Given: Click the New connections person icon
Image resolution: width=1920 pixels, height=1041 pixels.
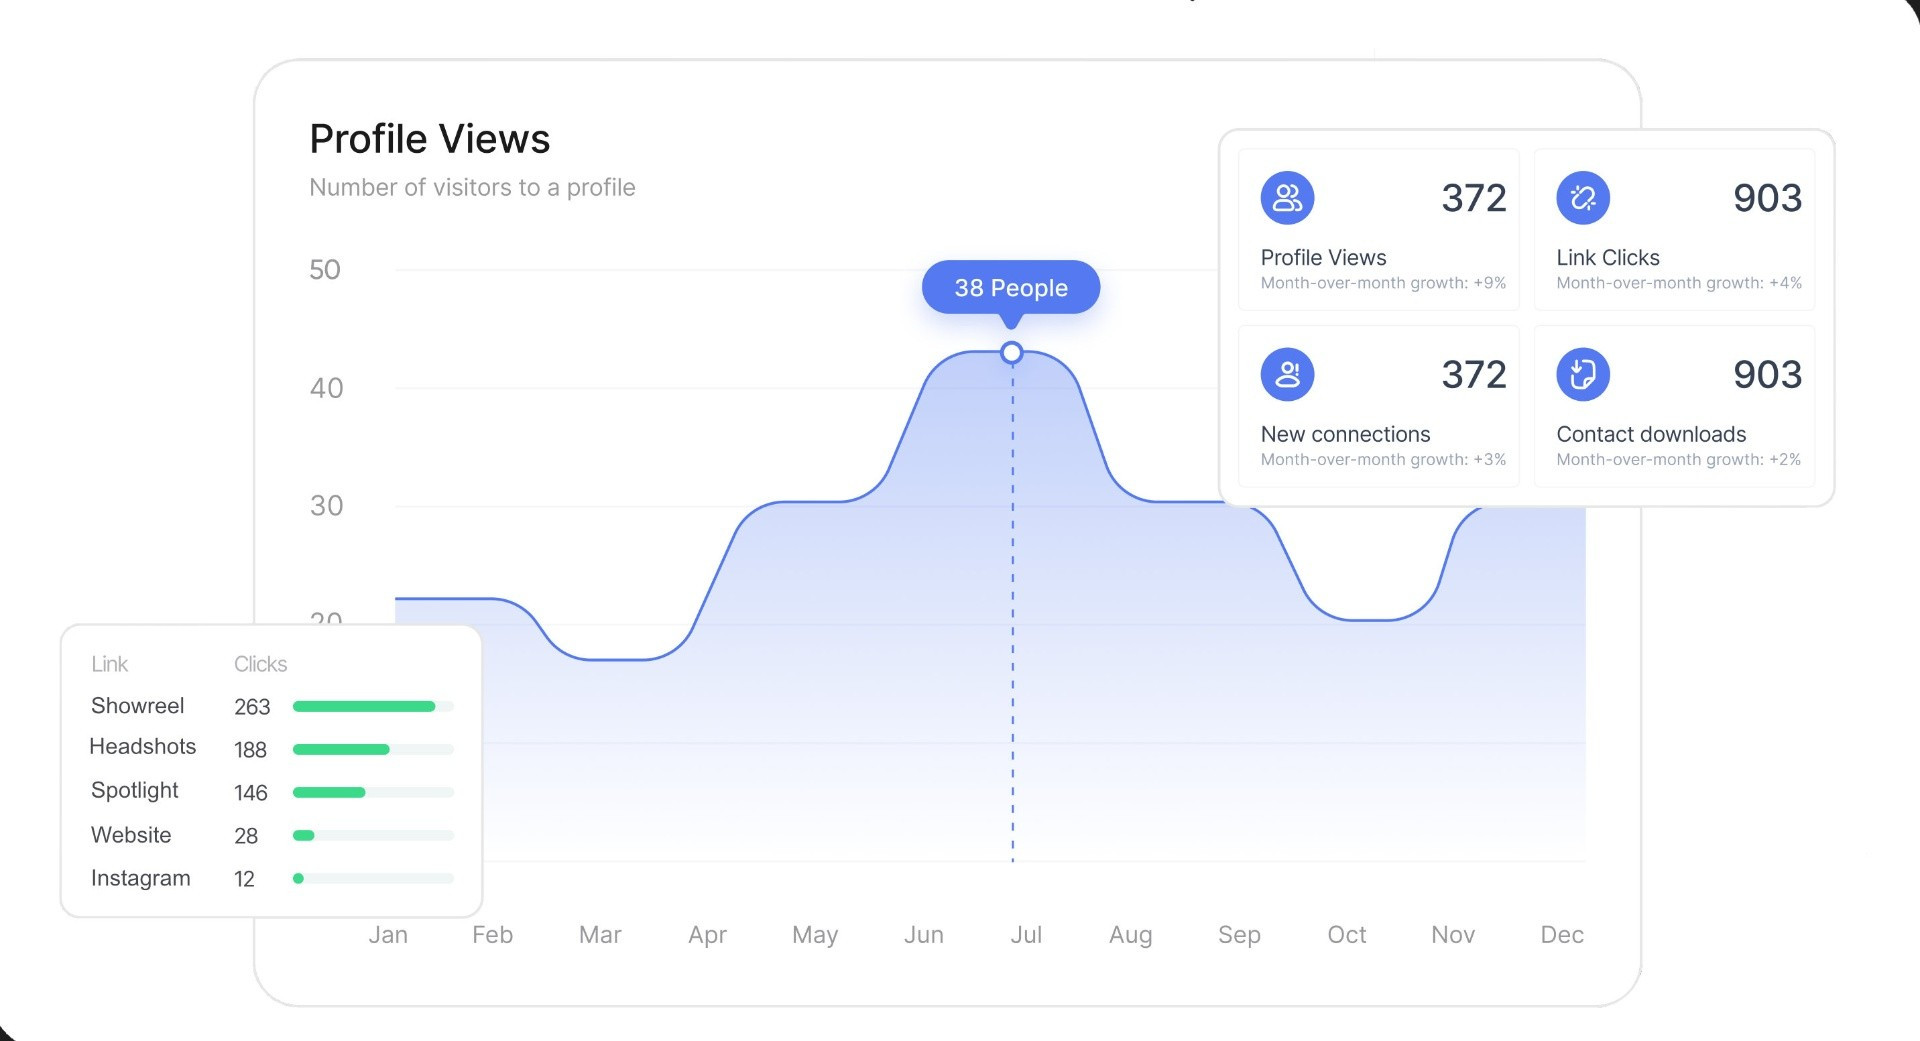Looking at the screenshot, I should (1287, 375).
